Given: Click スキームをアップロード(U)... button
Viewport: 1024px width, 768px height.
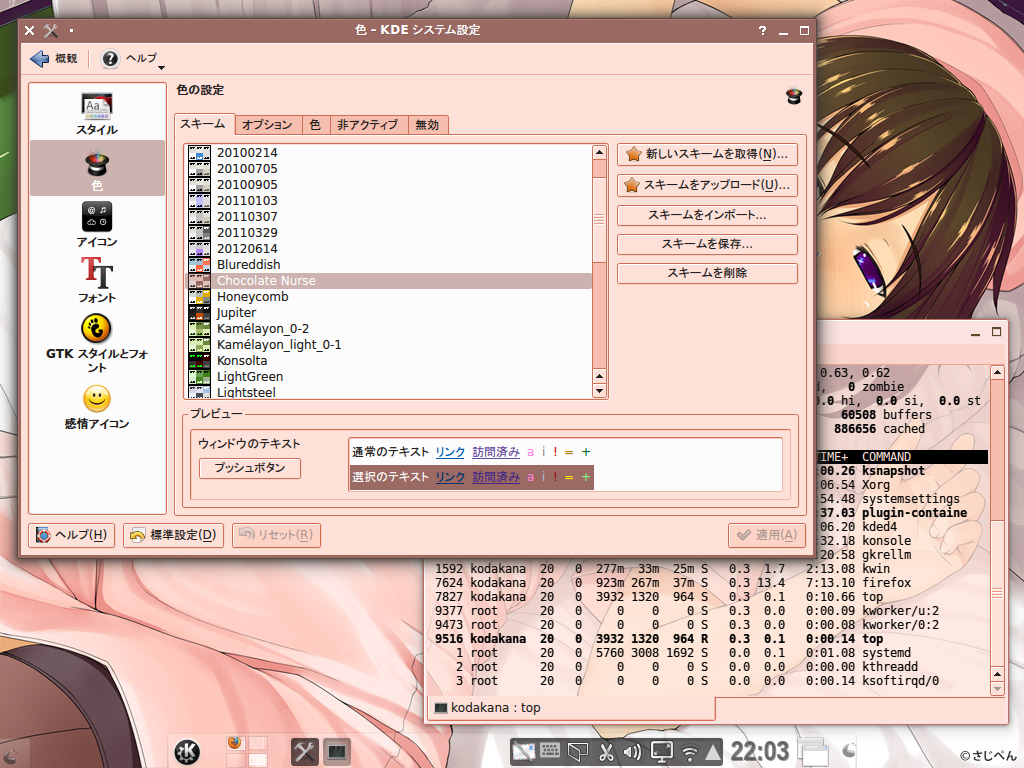Looking at the screenshot, I should tap(707, 185).
